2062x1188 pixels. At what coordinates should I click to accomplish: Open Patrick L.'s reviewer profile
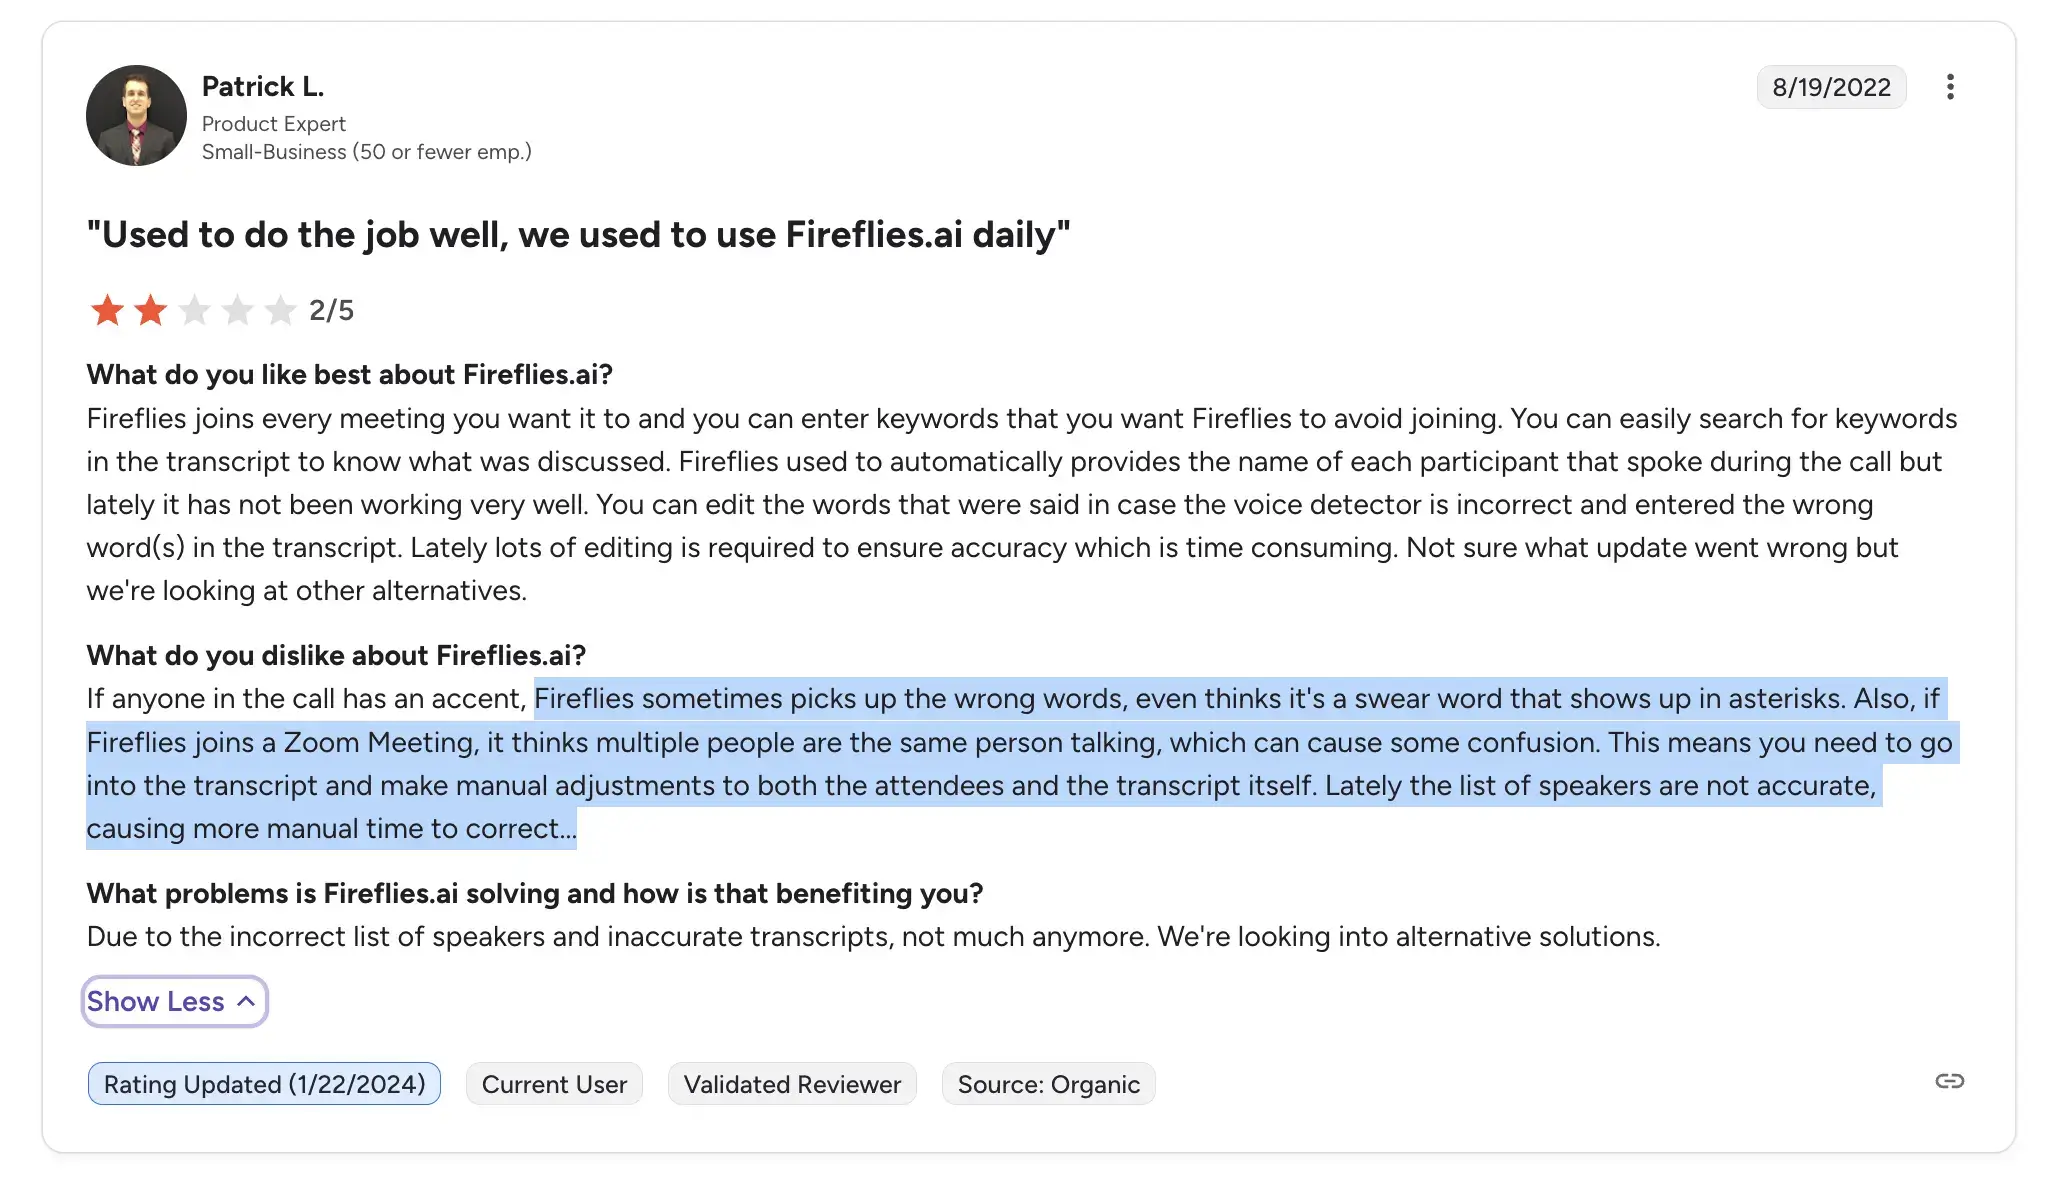pos(262,86)
